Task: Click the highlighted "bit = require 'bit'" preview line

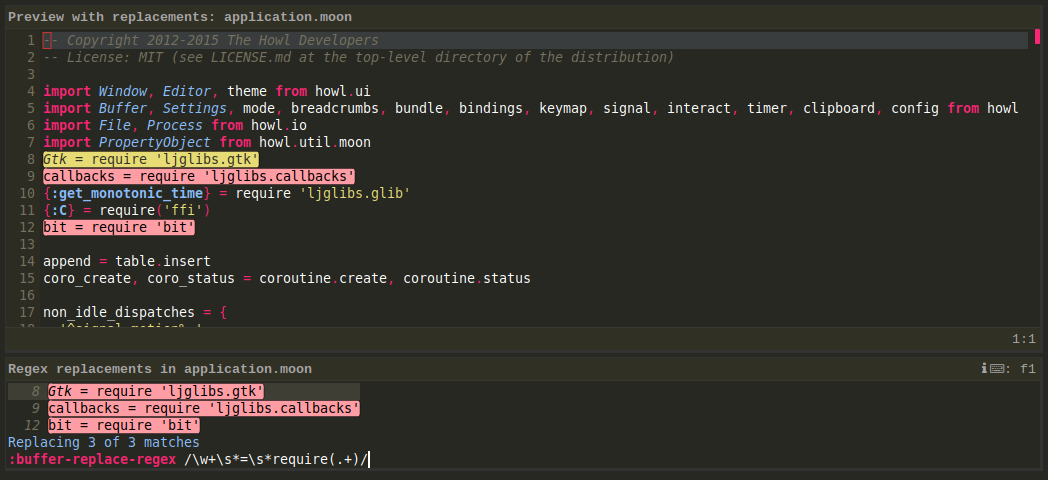Action: 119,227
